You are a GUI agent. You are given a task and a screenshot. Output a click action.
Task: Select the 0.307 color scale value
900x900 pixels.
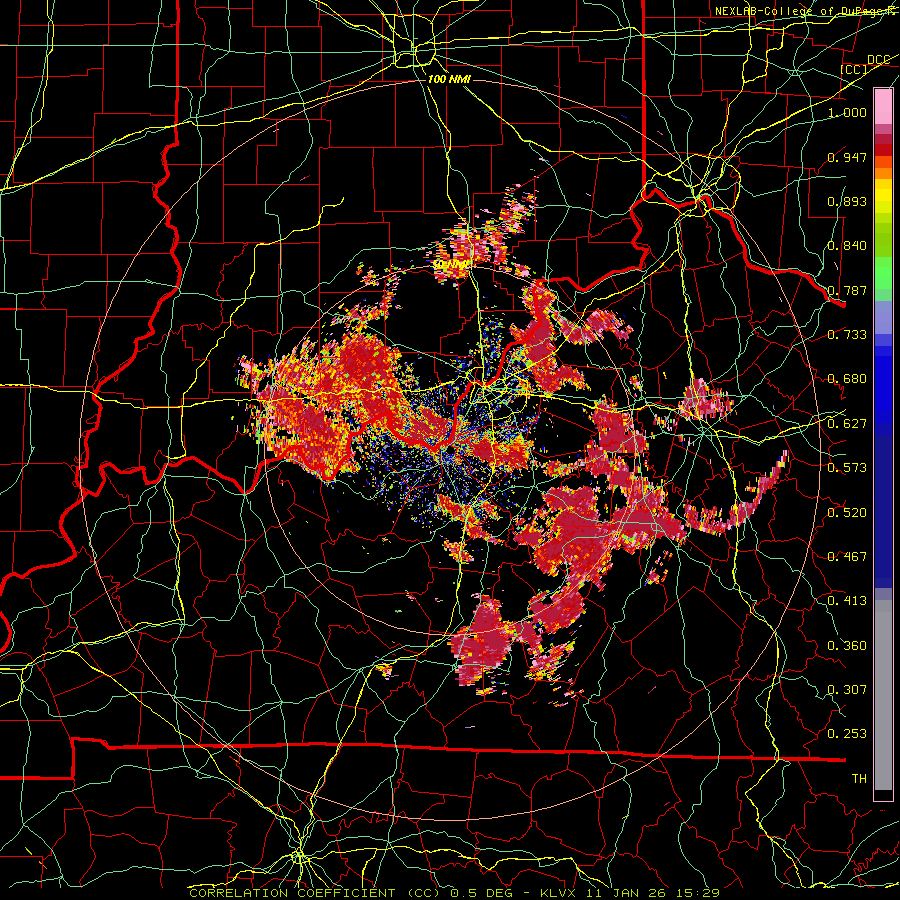[x=847, y=689]
